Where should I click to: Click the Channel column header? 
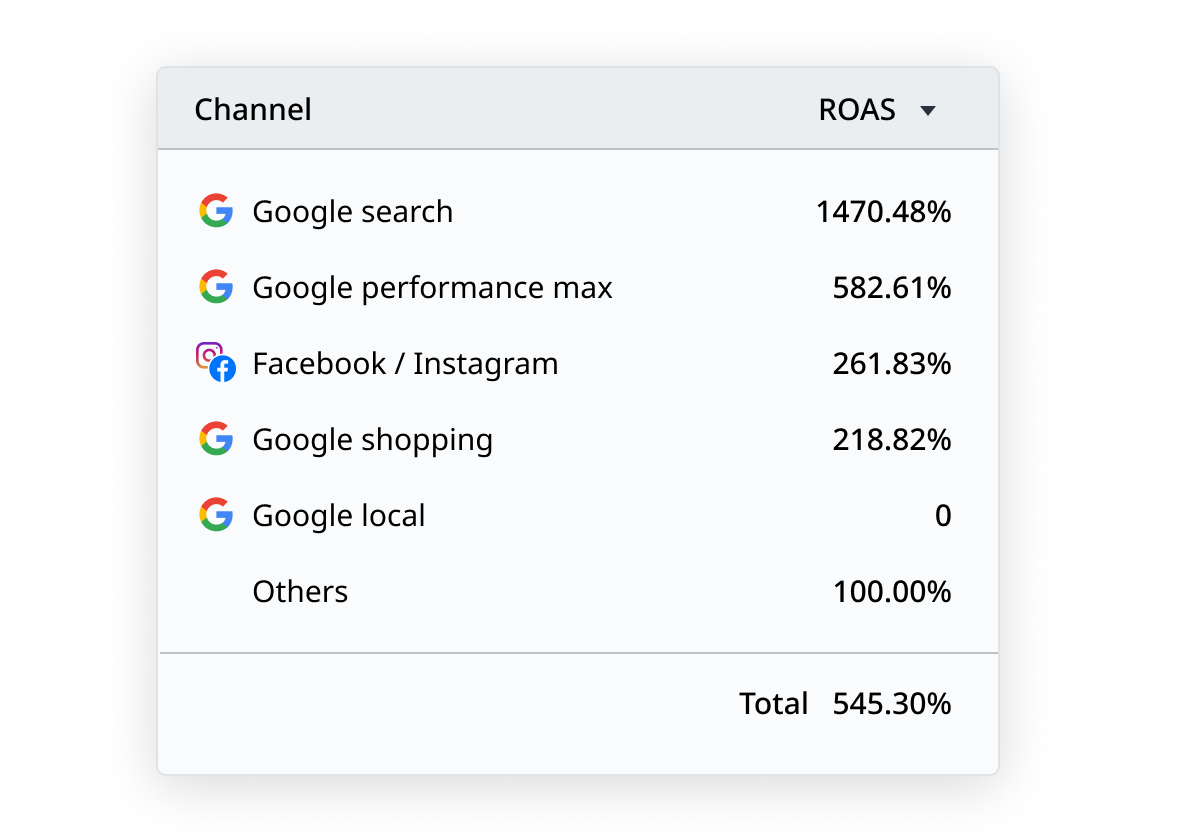pyautogui.click(x=253, y=110)
